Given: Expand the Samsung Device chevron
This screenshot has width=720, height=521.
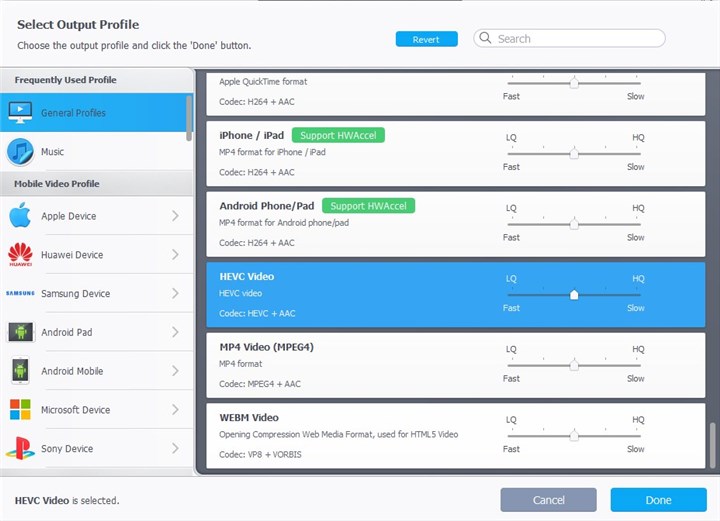Looking at the screenshot, I should pyautogui.click(x=175, y=293).
